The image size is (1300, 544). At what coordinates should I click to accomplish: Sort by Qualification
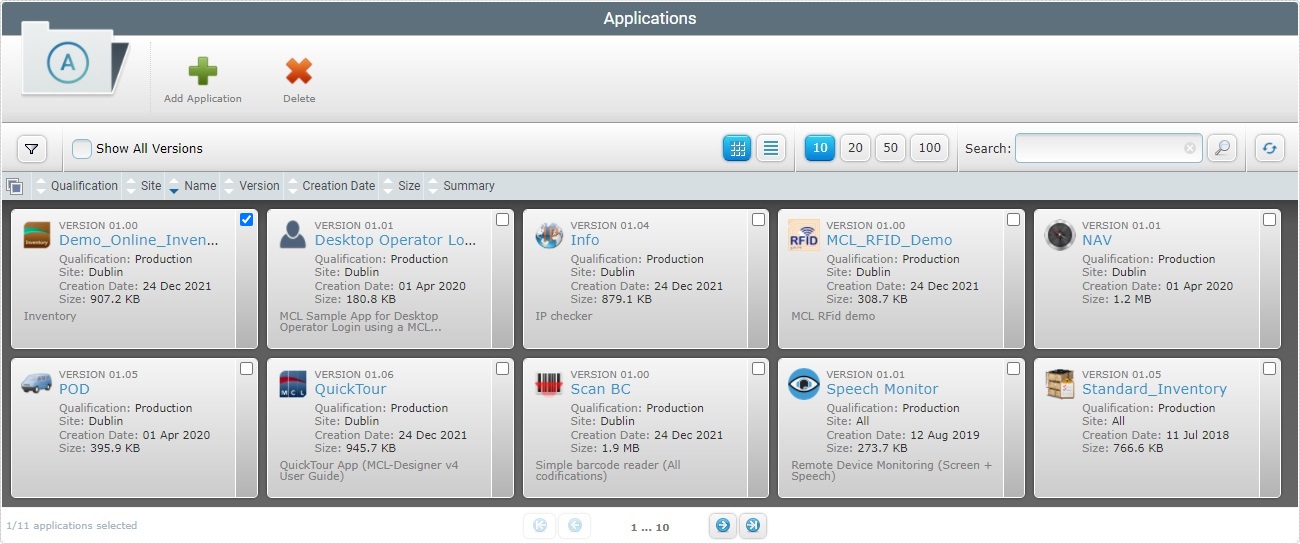click(84, 186)
